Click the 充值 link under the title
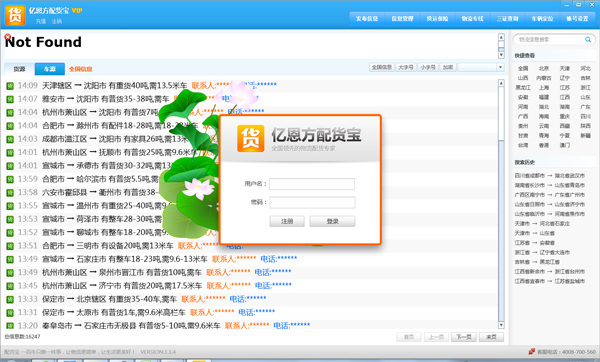 [41, 21]
